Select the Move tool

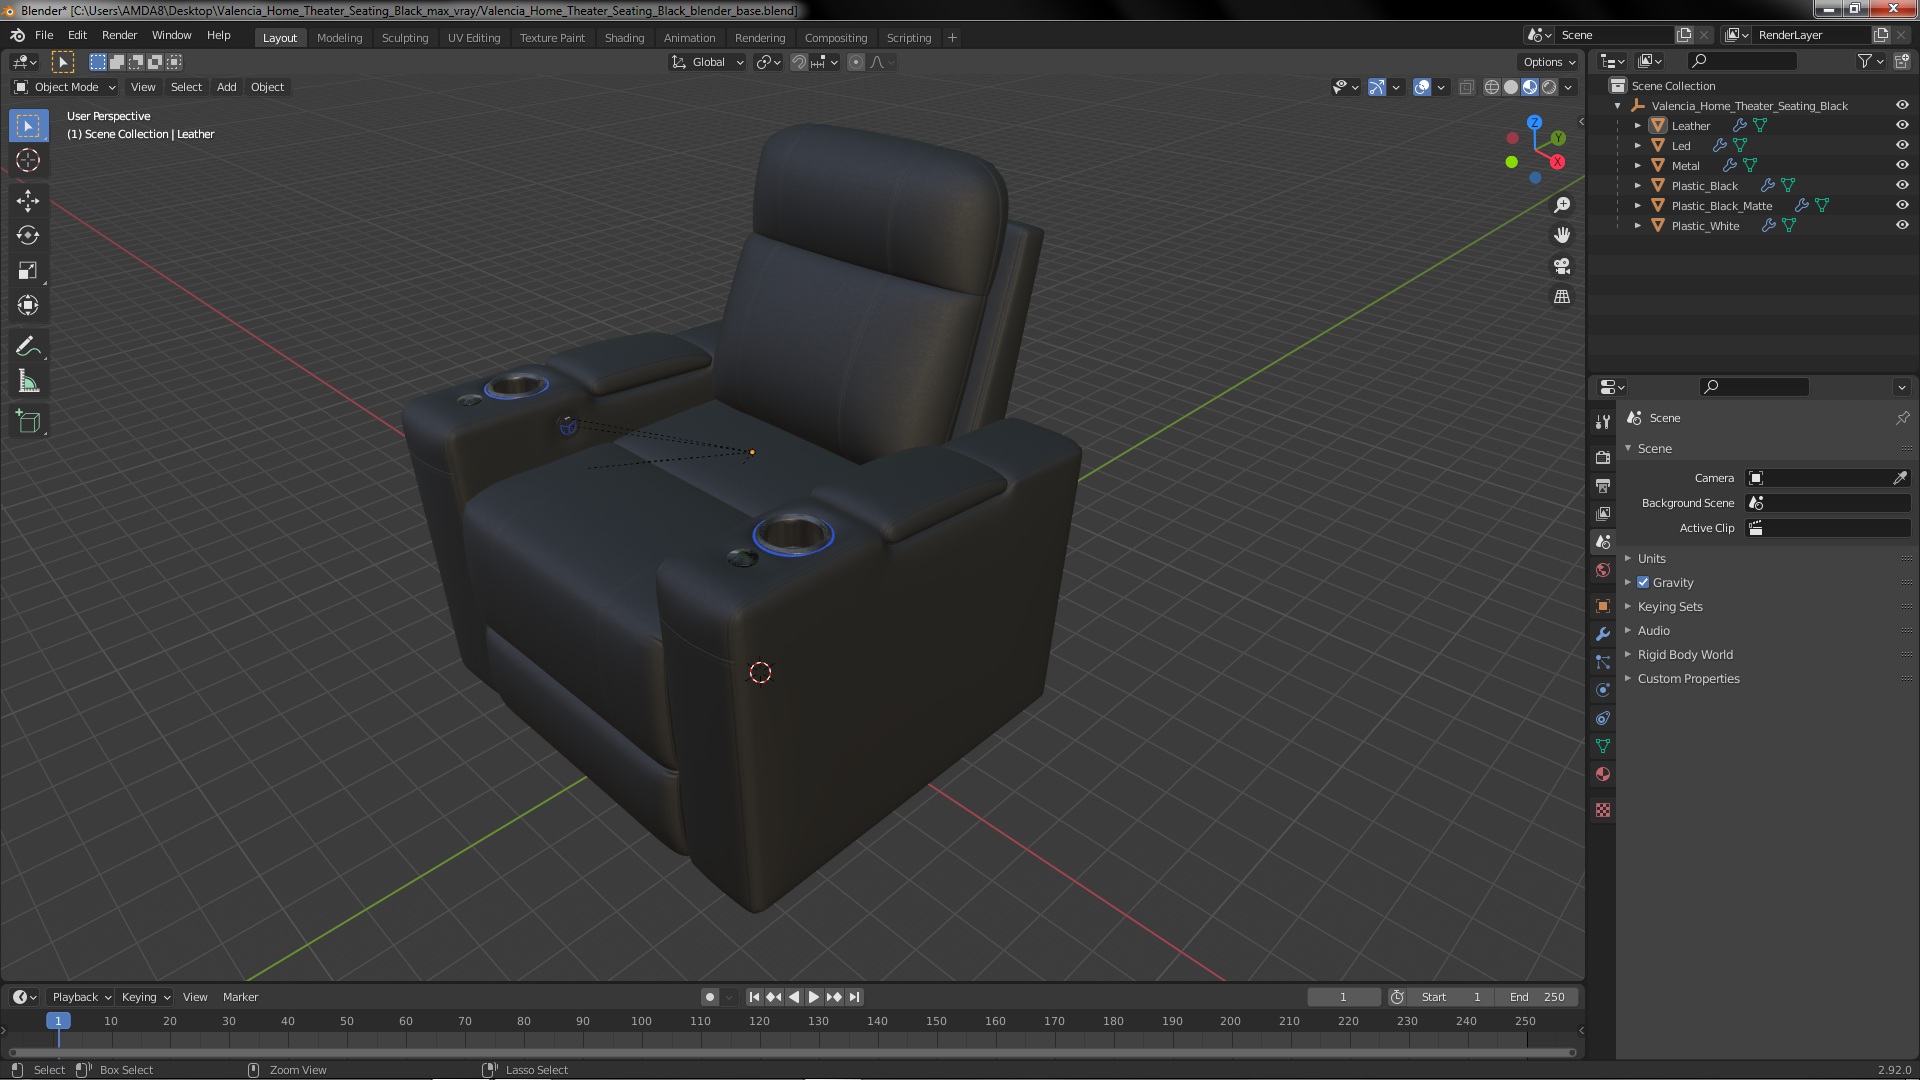coord(28,201)
